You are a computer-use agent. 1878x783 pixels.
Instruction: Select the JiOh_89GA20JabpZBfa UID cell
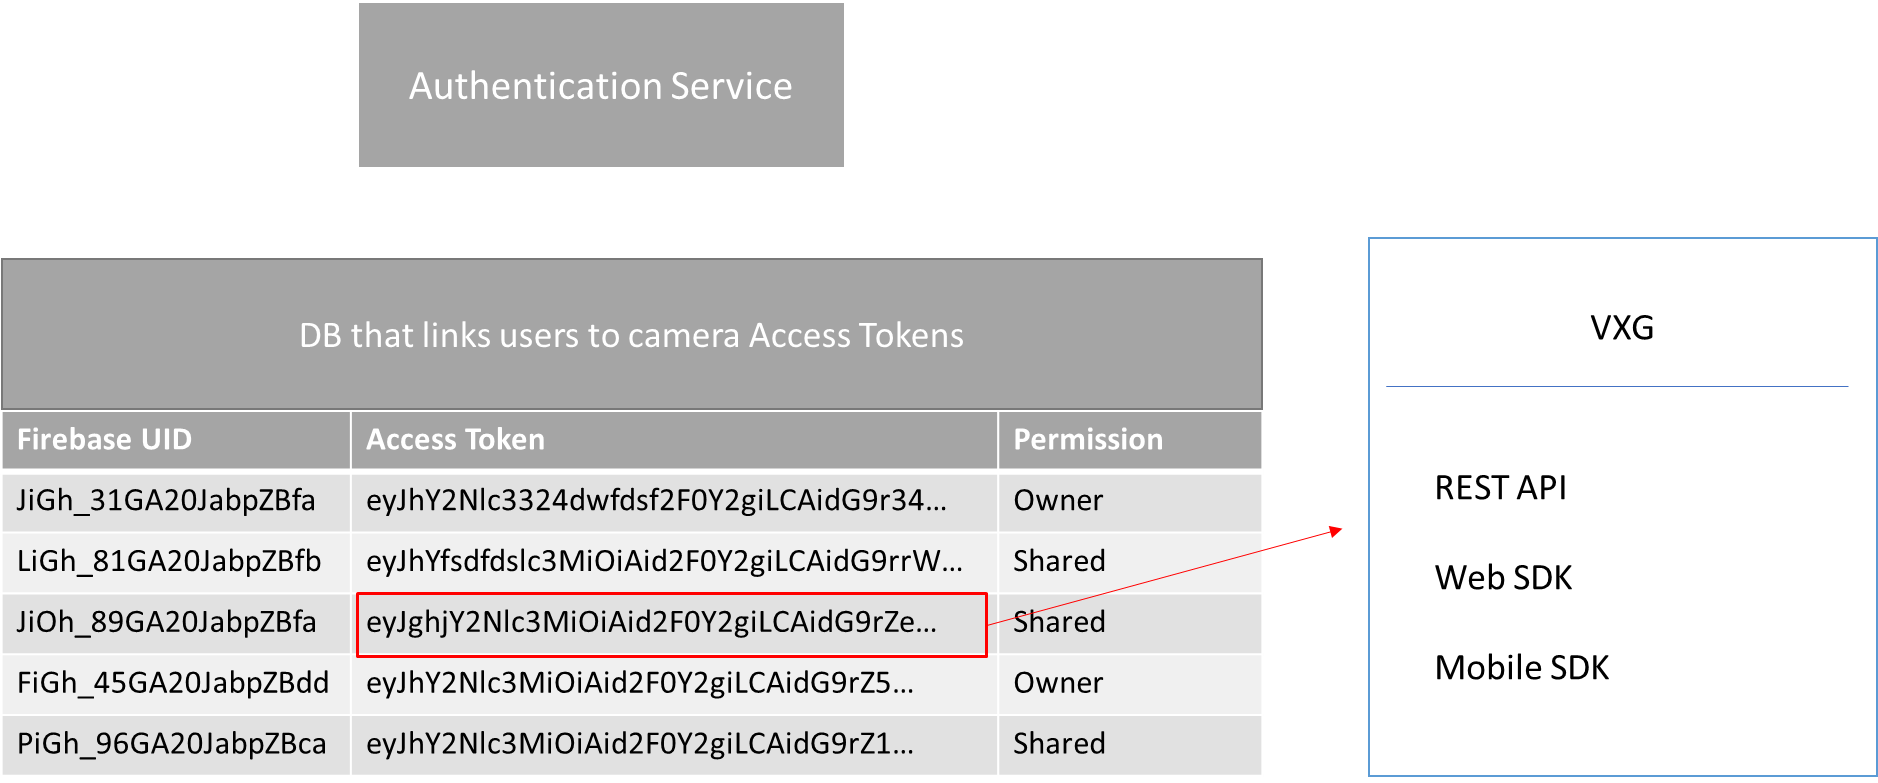[166, 622]
